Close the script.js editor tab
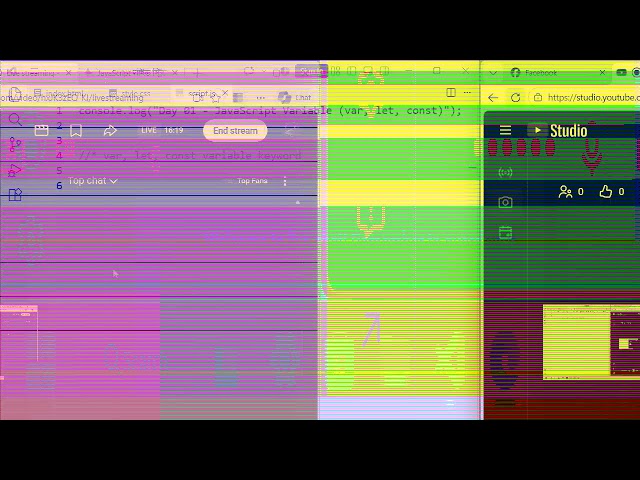 pyautogui.click(x=225, y=93)
